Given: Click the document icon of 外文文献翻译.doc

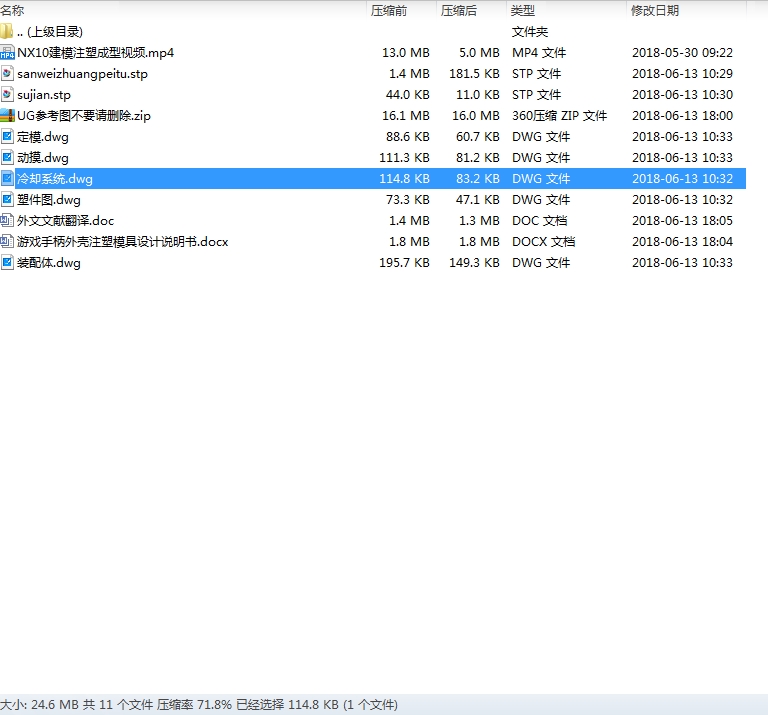Looking at the screenshot, I should click(x=7, y=220).
